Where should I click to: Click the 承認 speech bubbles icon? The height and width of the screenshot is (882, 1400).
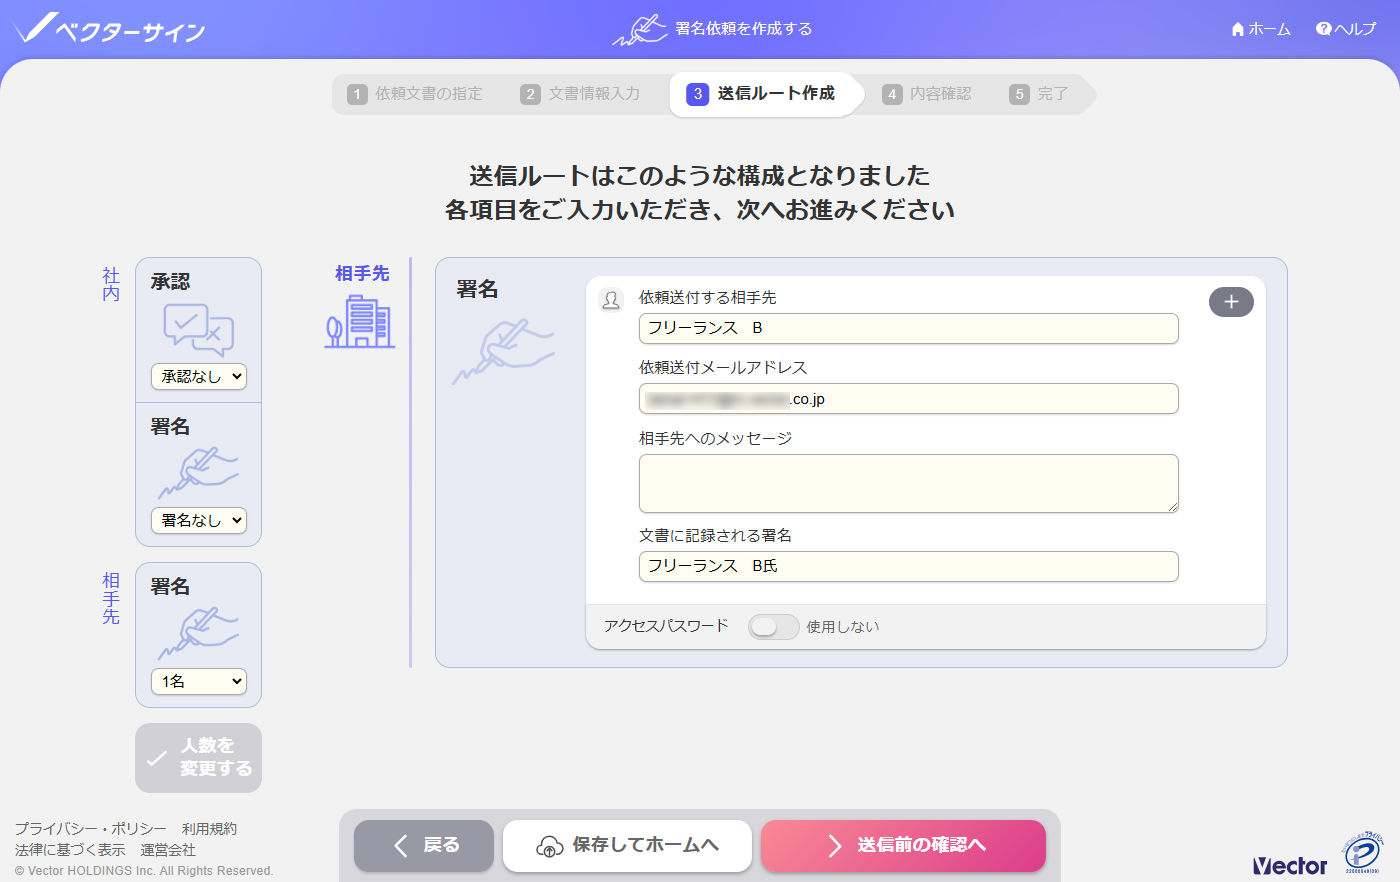coord(198,330)
